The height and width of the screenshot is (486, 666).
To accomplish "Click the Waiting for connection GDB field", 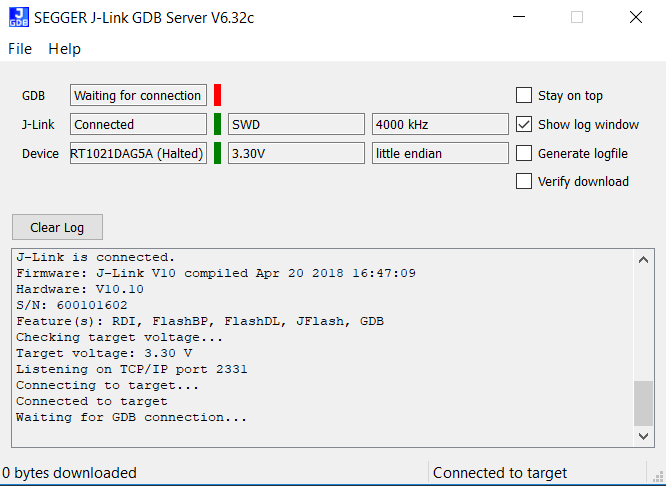I will (138, 96).
